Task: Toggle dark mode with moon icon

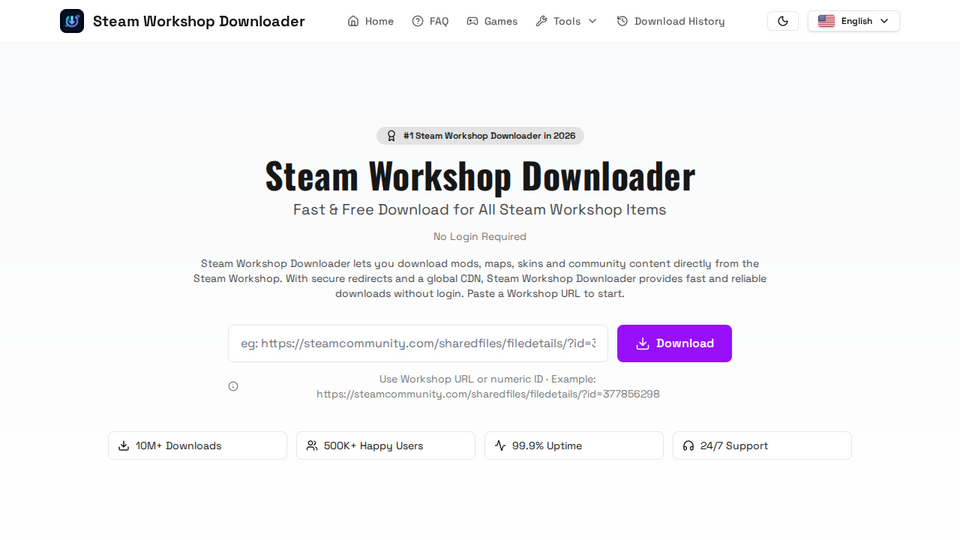Action: point(782,21)
